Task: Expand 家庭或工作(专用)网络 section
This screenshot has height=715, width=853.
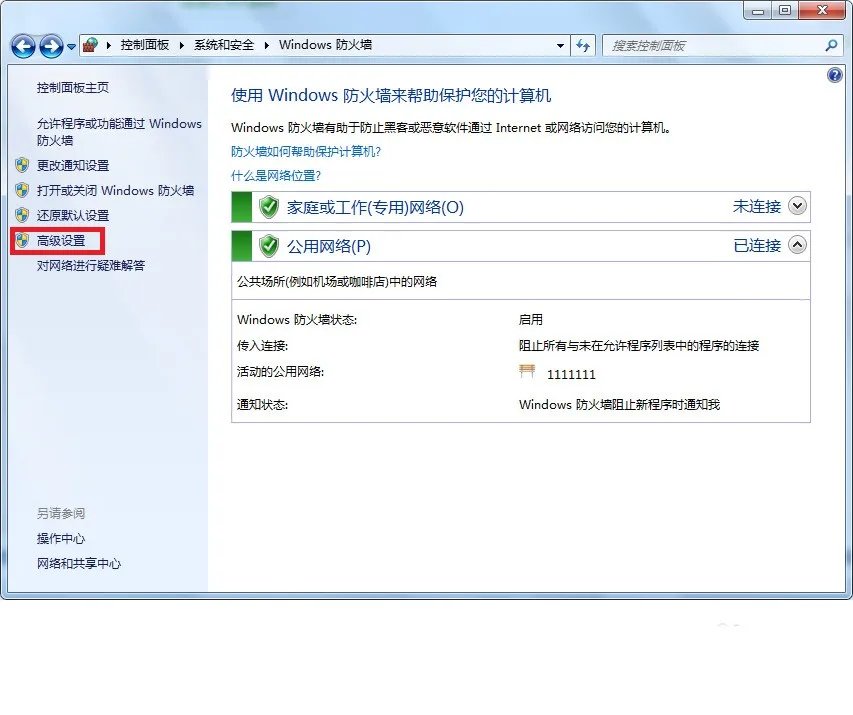Action: (797, 206)
